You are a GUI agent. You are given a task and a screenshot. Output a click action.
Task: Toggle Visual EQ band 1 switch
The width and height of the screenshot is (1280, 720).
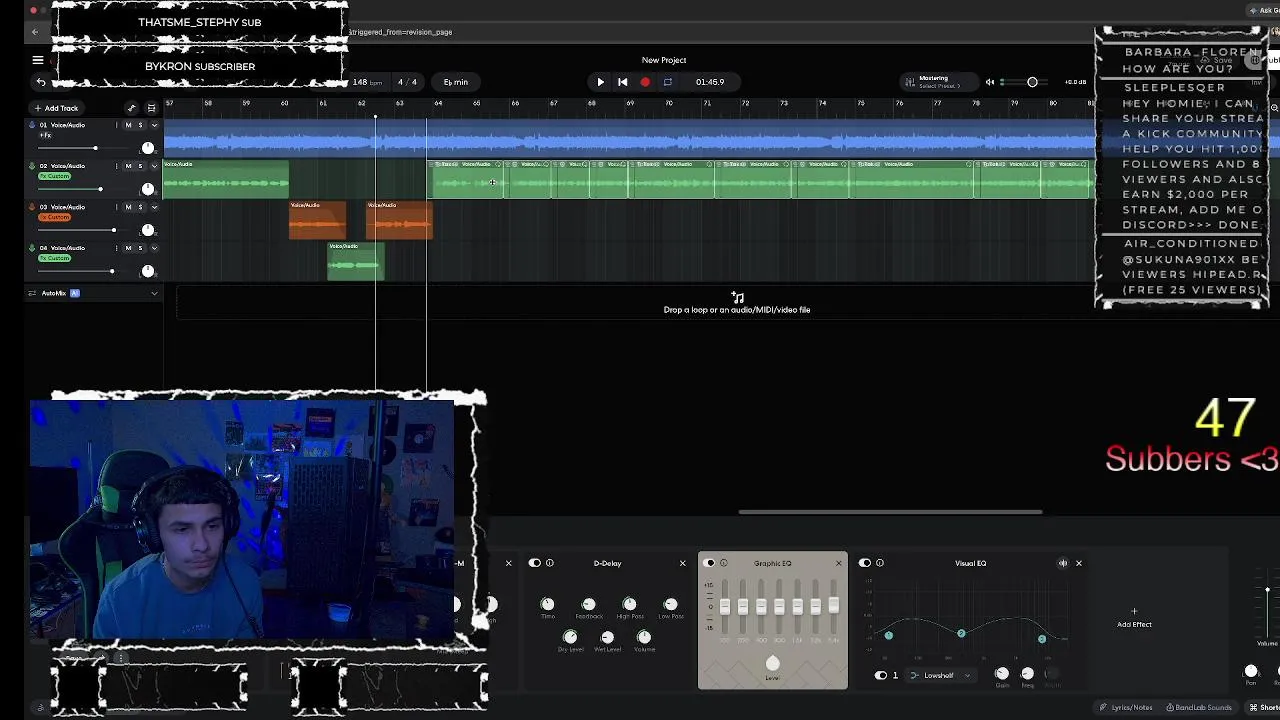coord(881,675)
